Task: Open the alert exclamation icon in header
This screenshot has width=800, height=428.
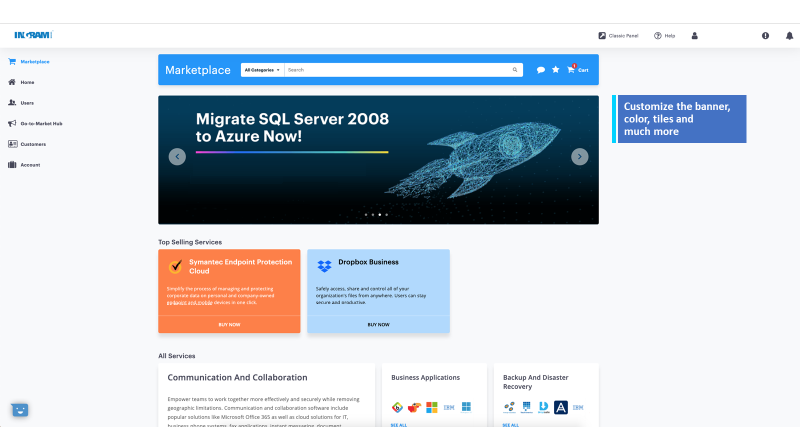Action: coord(766,35)
